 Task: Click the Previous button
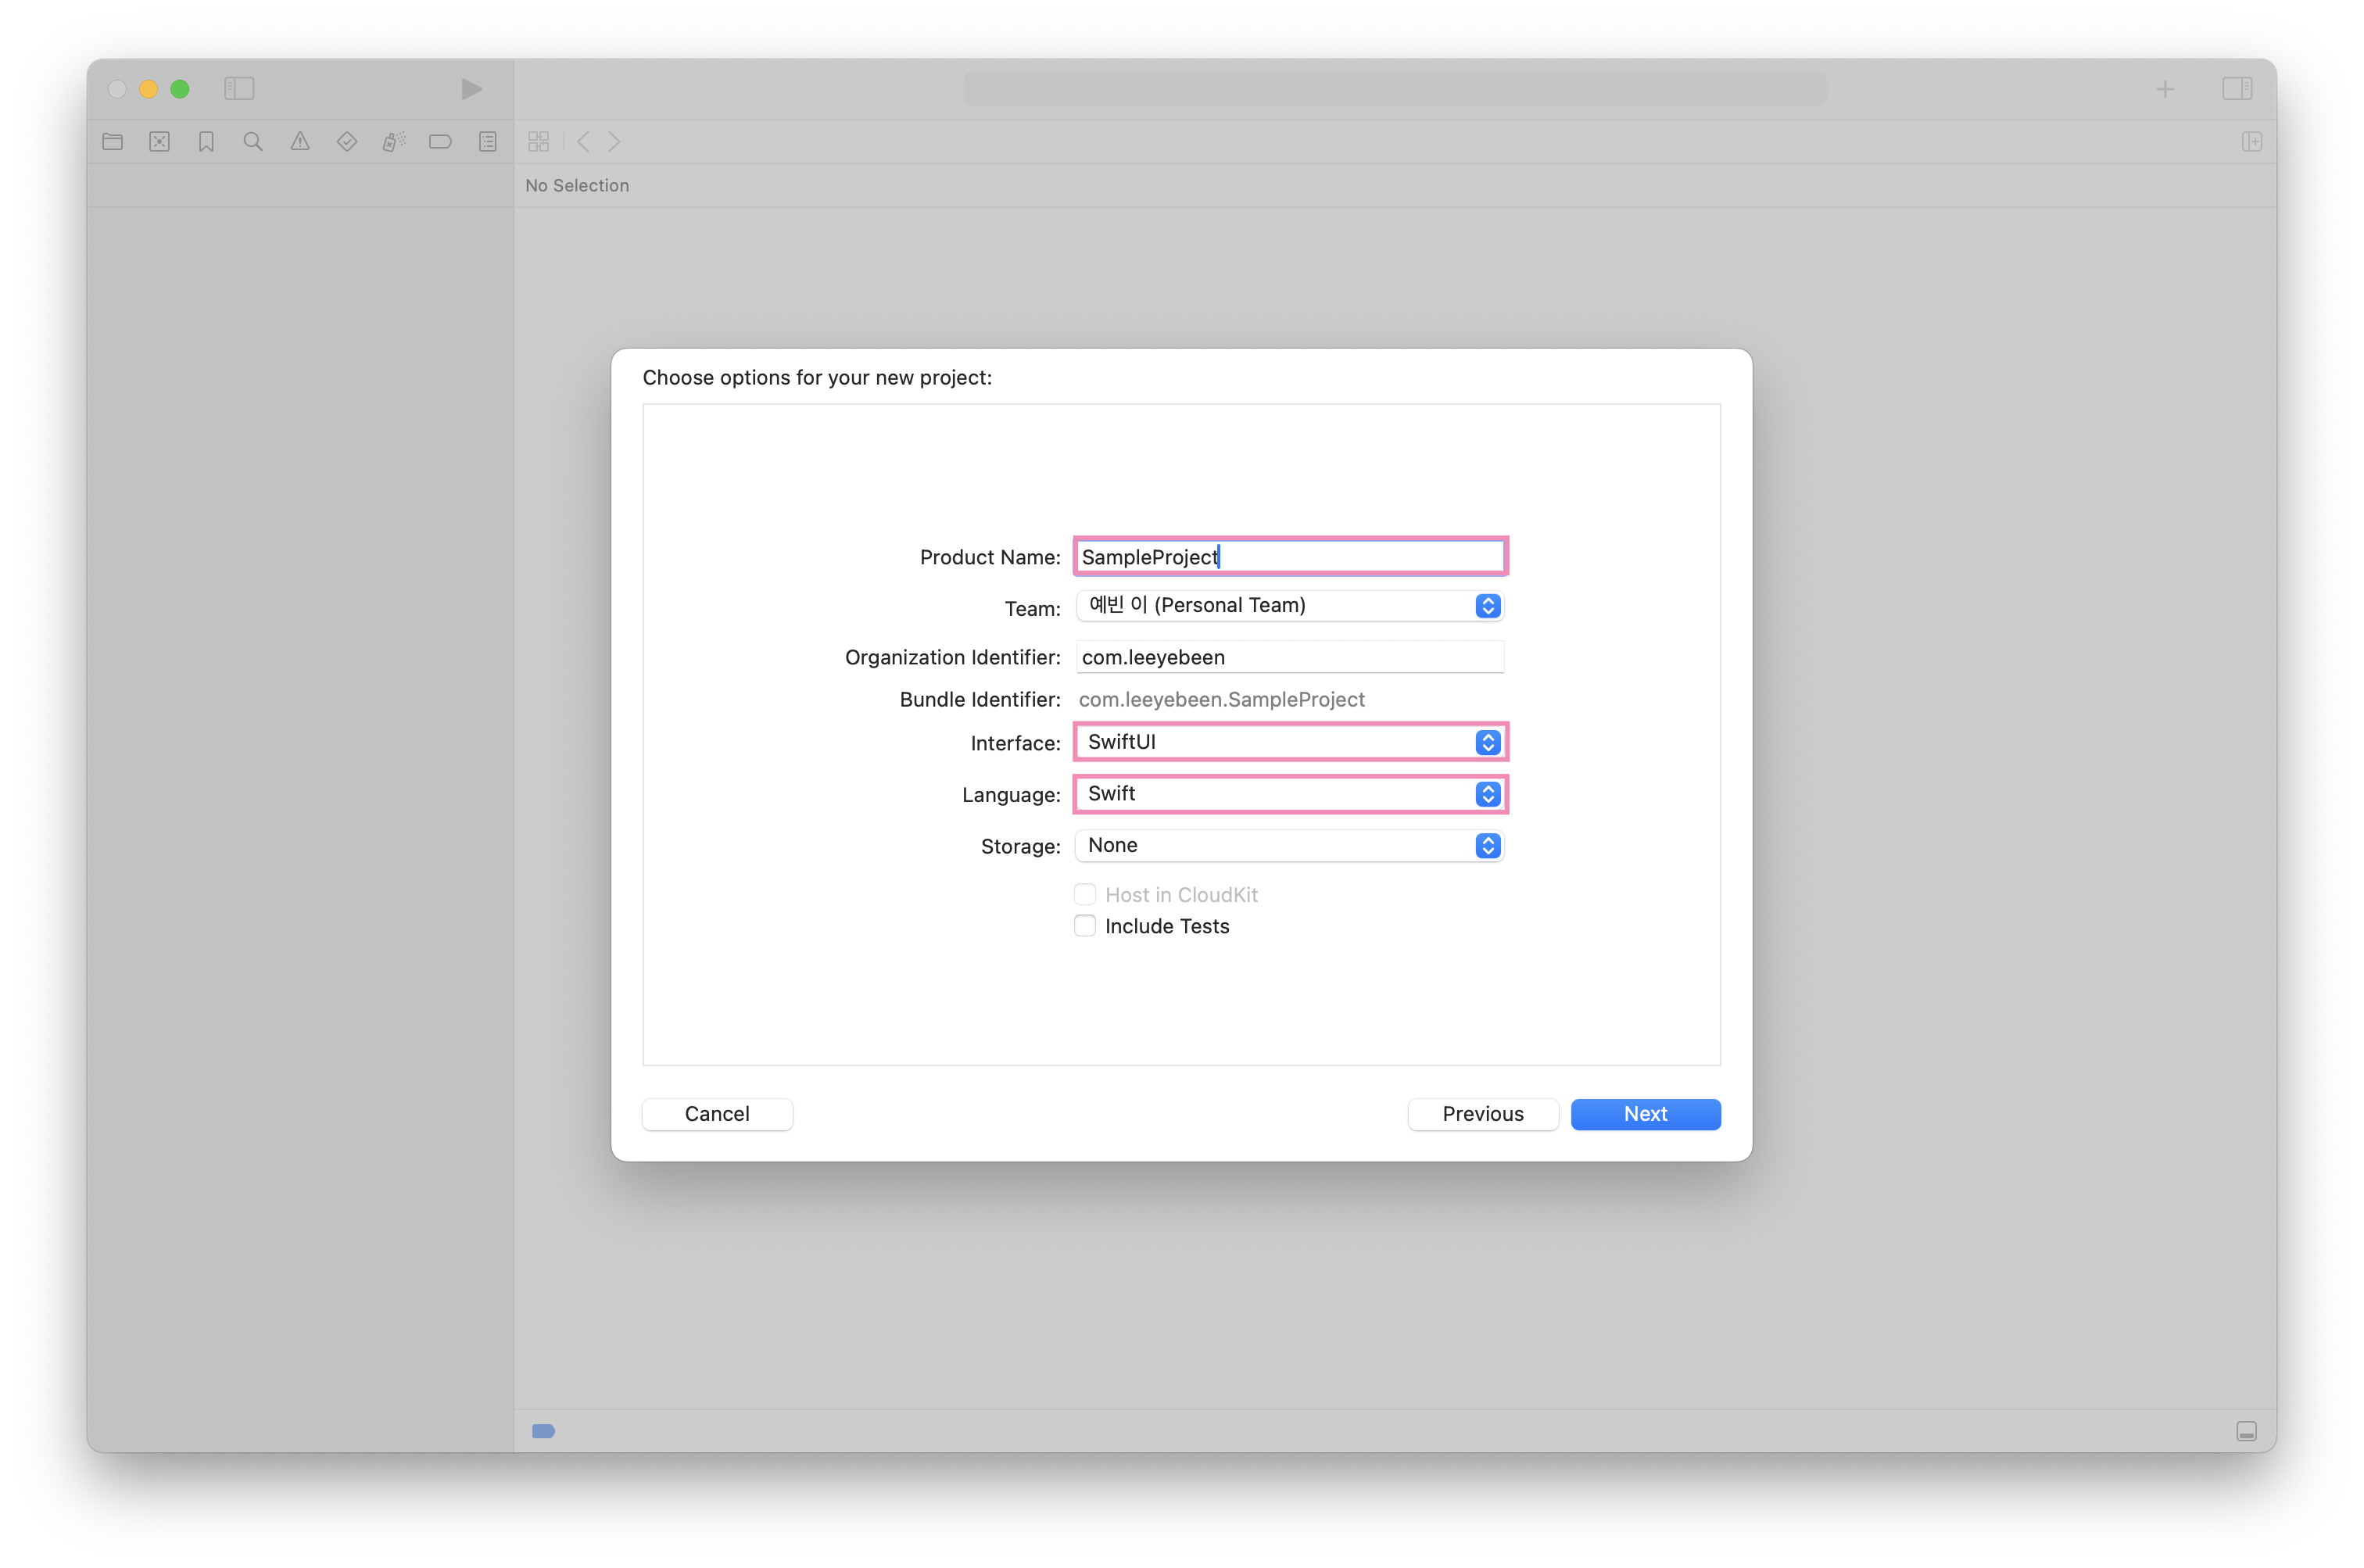click(x=1482, y=1114)
